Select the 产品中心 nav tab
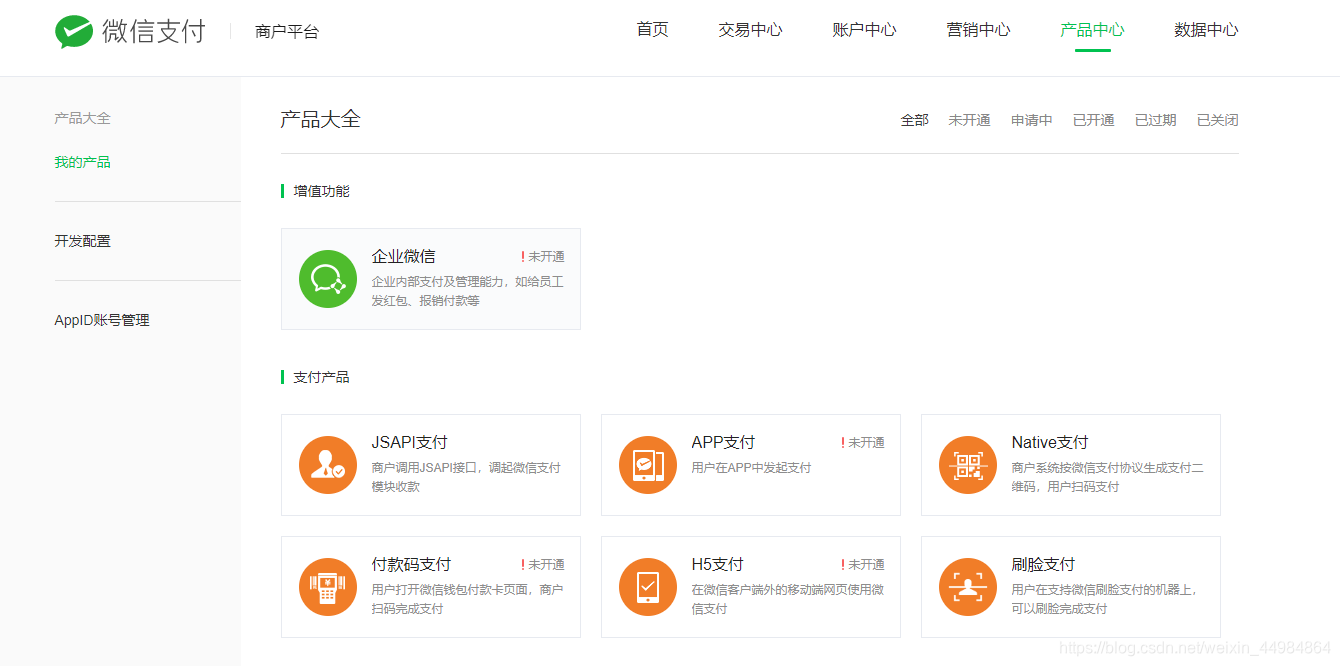 click(x=1092, y=30)
